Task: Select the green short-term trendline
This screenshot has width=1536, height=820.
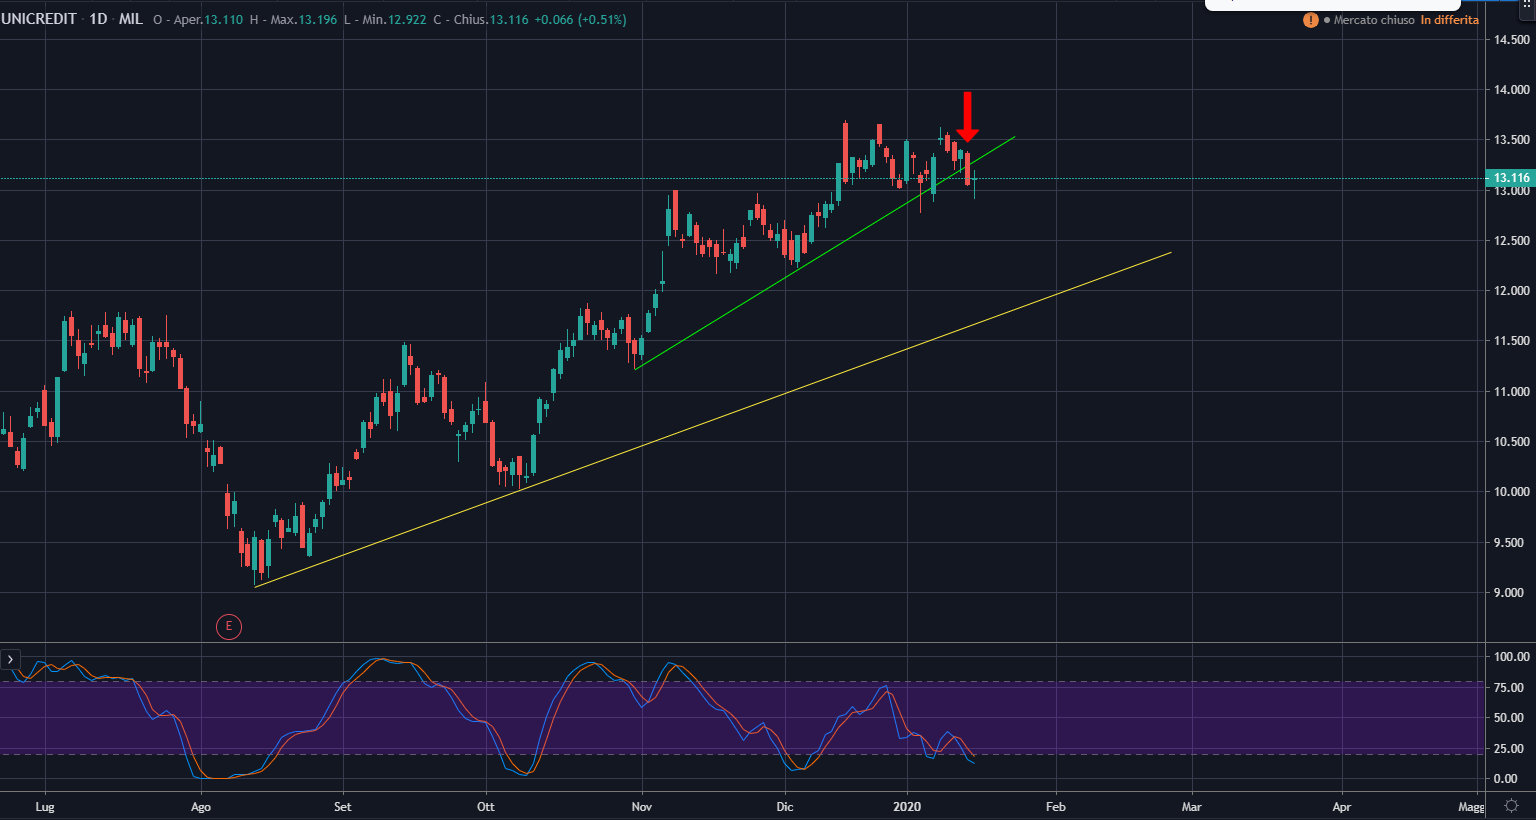Action: tap(825, 253)
